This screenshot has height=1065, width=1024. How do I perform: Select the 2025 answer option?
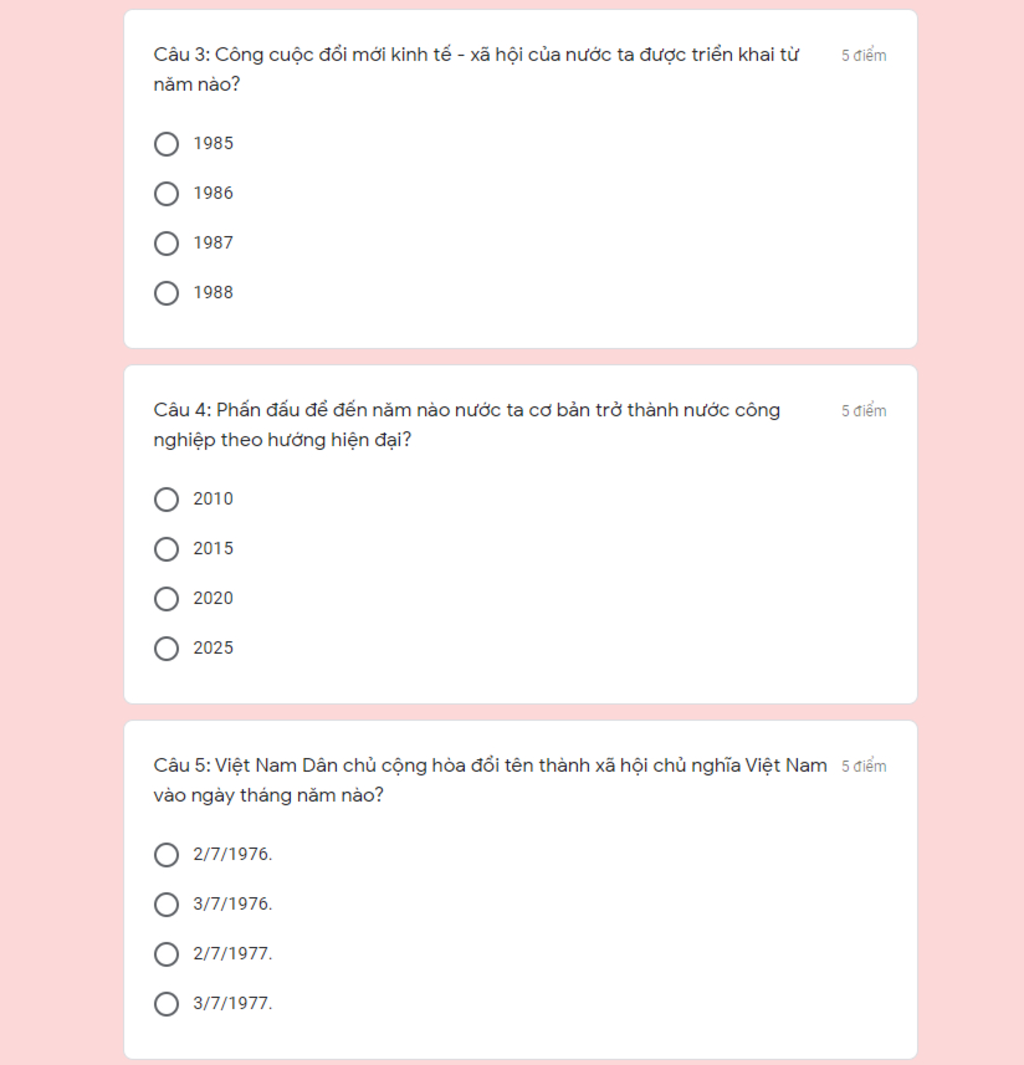coord(166,649)
